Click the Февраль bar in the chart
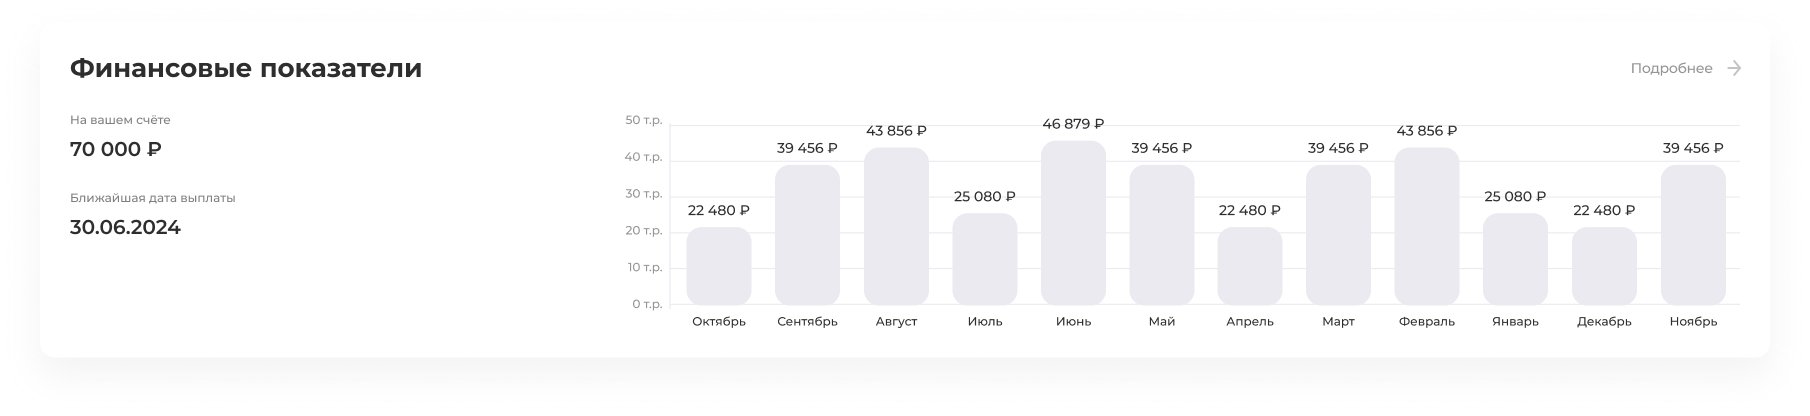This screenshot has height=416, width=1810. tap(1426, 227)
